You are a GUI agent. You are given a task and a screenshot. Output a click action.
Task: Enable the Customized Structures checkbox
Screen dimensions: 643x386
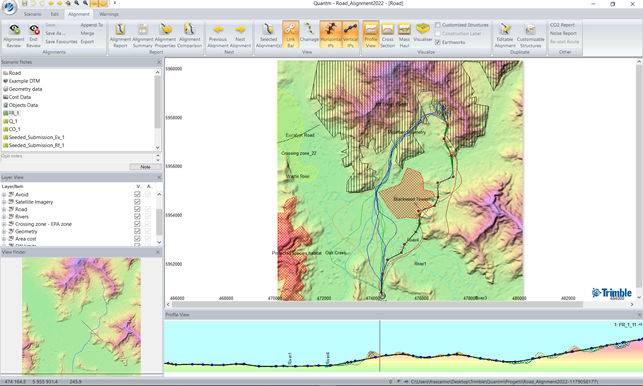tap(438, 25)
